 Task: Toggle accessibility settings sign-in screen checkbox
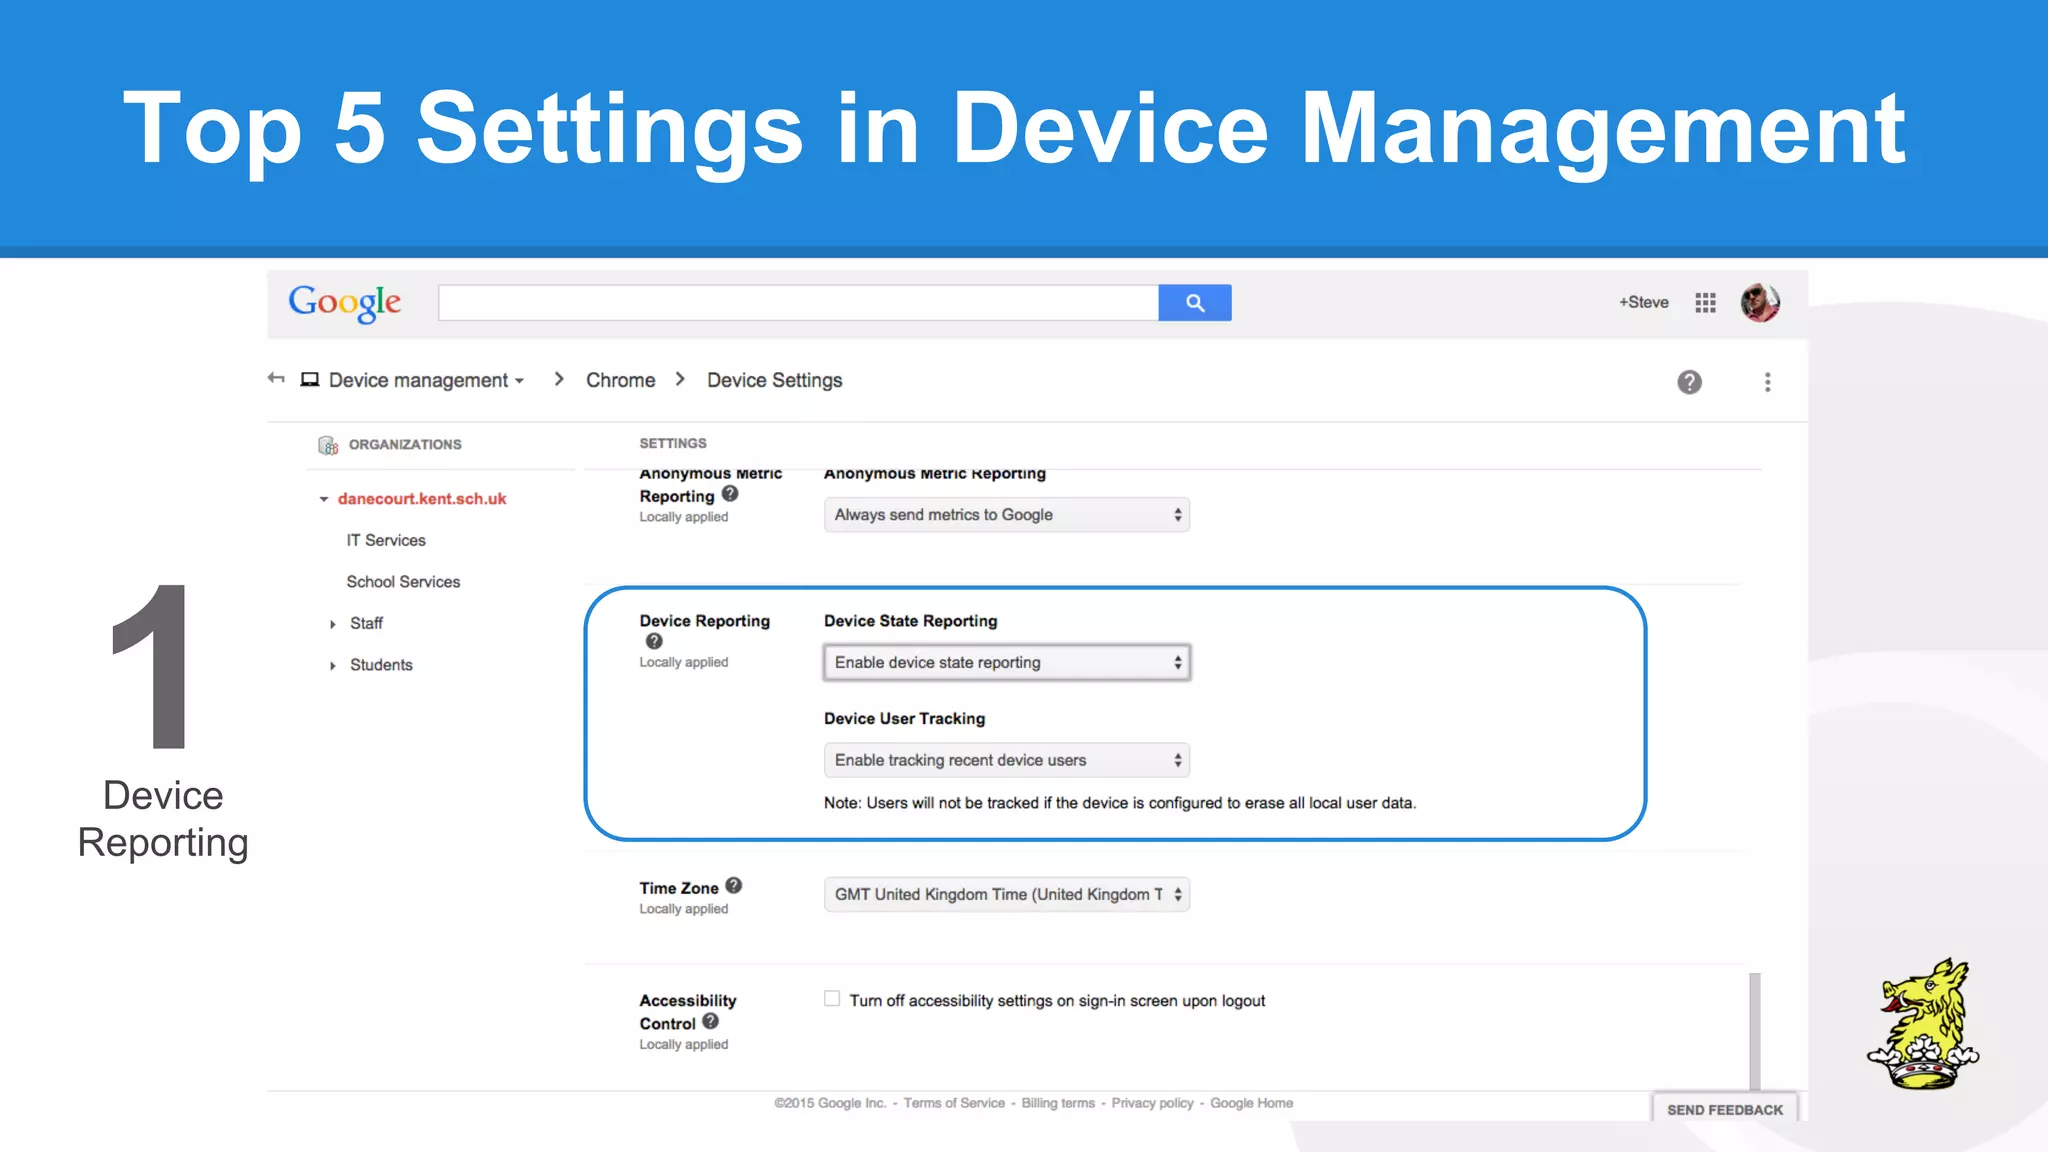tap(832, 999)
